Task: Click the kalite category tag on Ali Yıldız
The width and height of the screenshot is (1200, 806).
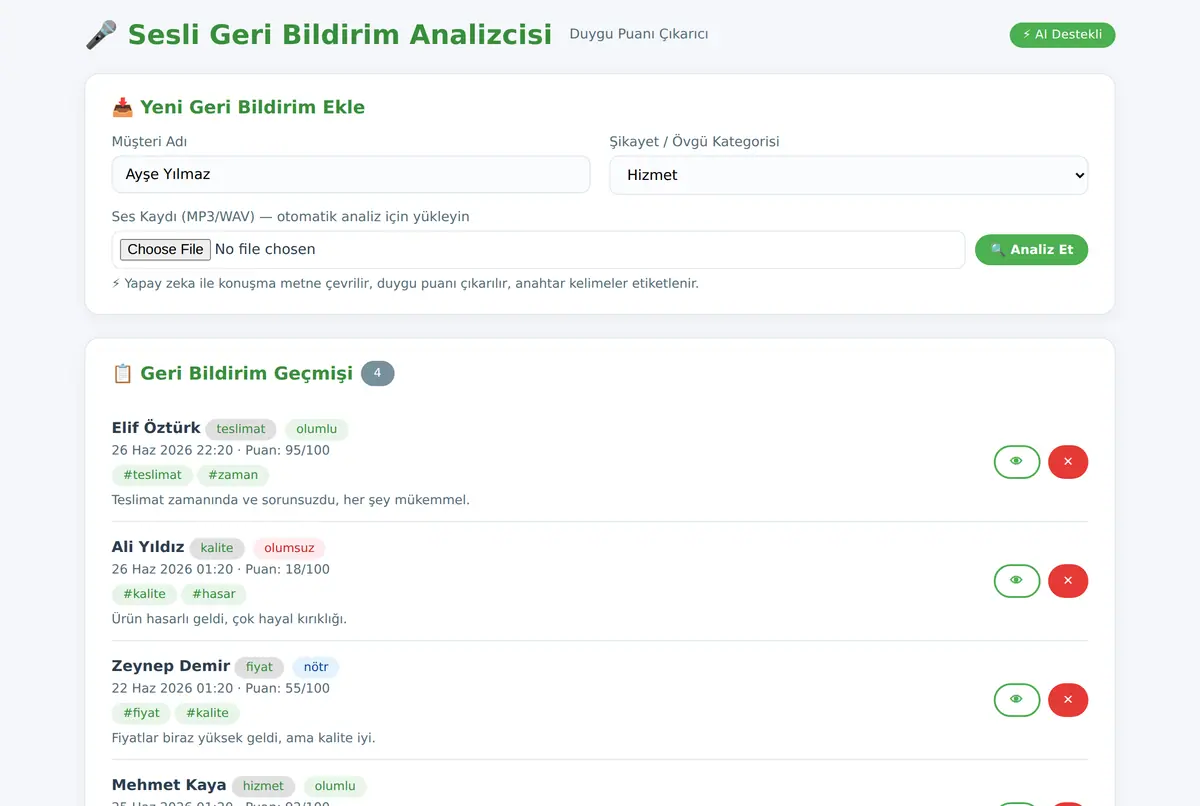Action: (217, 548)
